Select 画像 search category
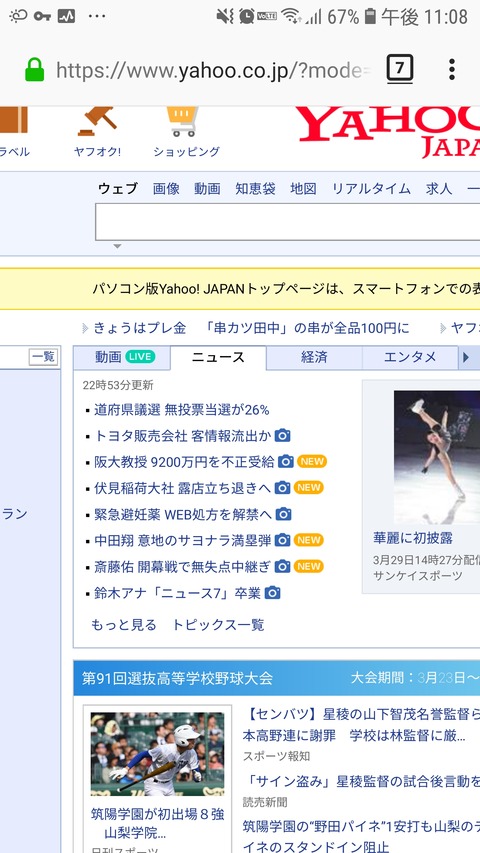The height and width of the screenshot is (853, 480). tap(166, 189)
